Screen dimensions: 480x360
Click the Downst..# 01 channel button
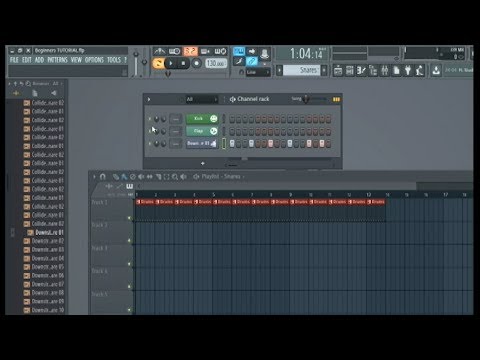pyautogui.click(x=202, y=143)
